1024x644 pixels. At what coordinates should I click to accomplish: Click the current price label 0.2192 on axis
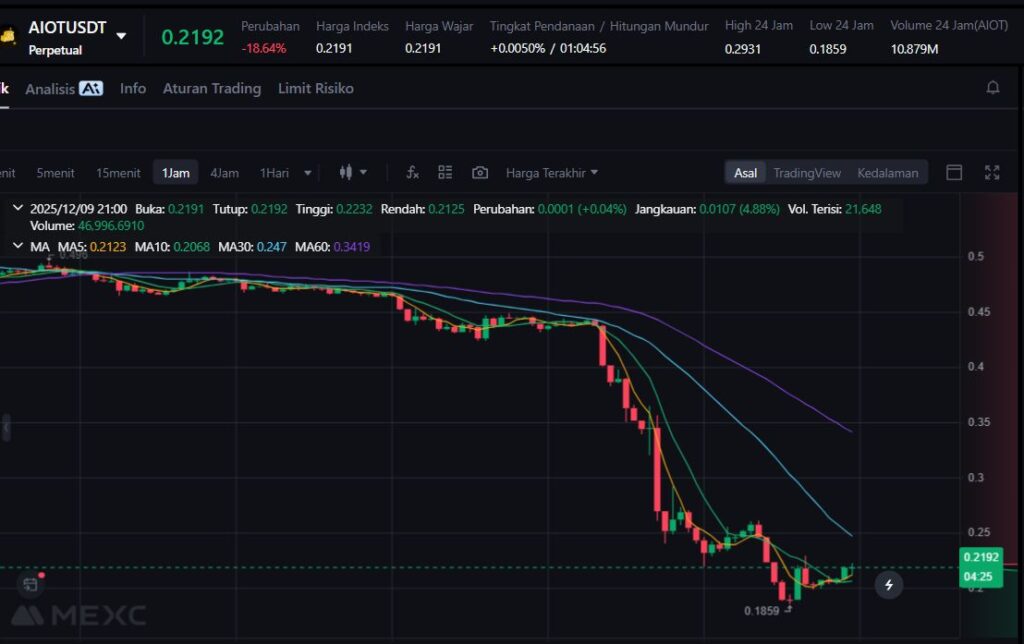pos(980,557)
